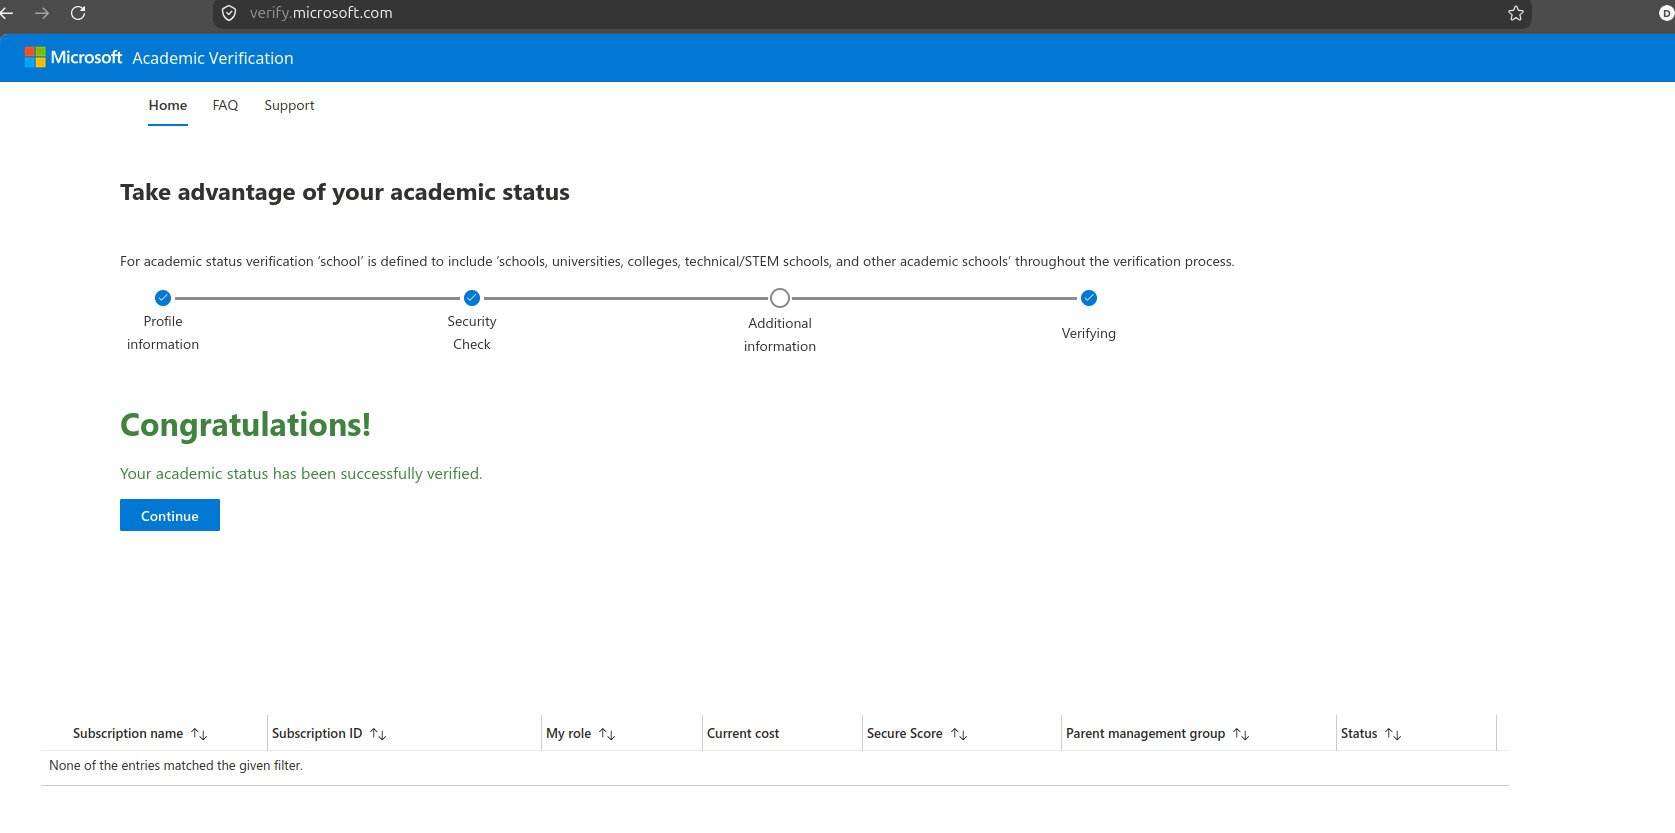Click the verify.microsoft.com address bar
The width and height of the screenshot is (1675, 833).
(870, 13)
